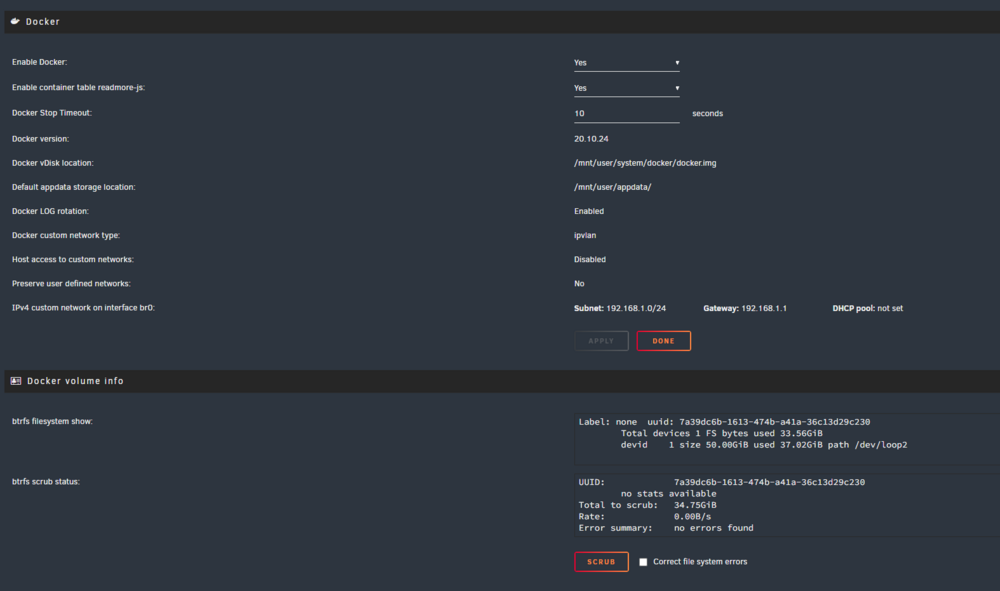Click the Docker section heading text
Viewport: 1000px width, 591px height.
pos(43,21)
